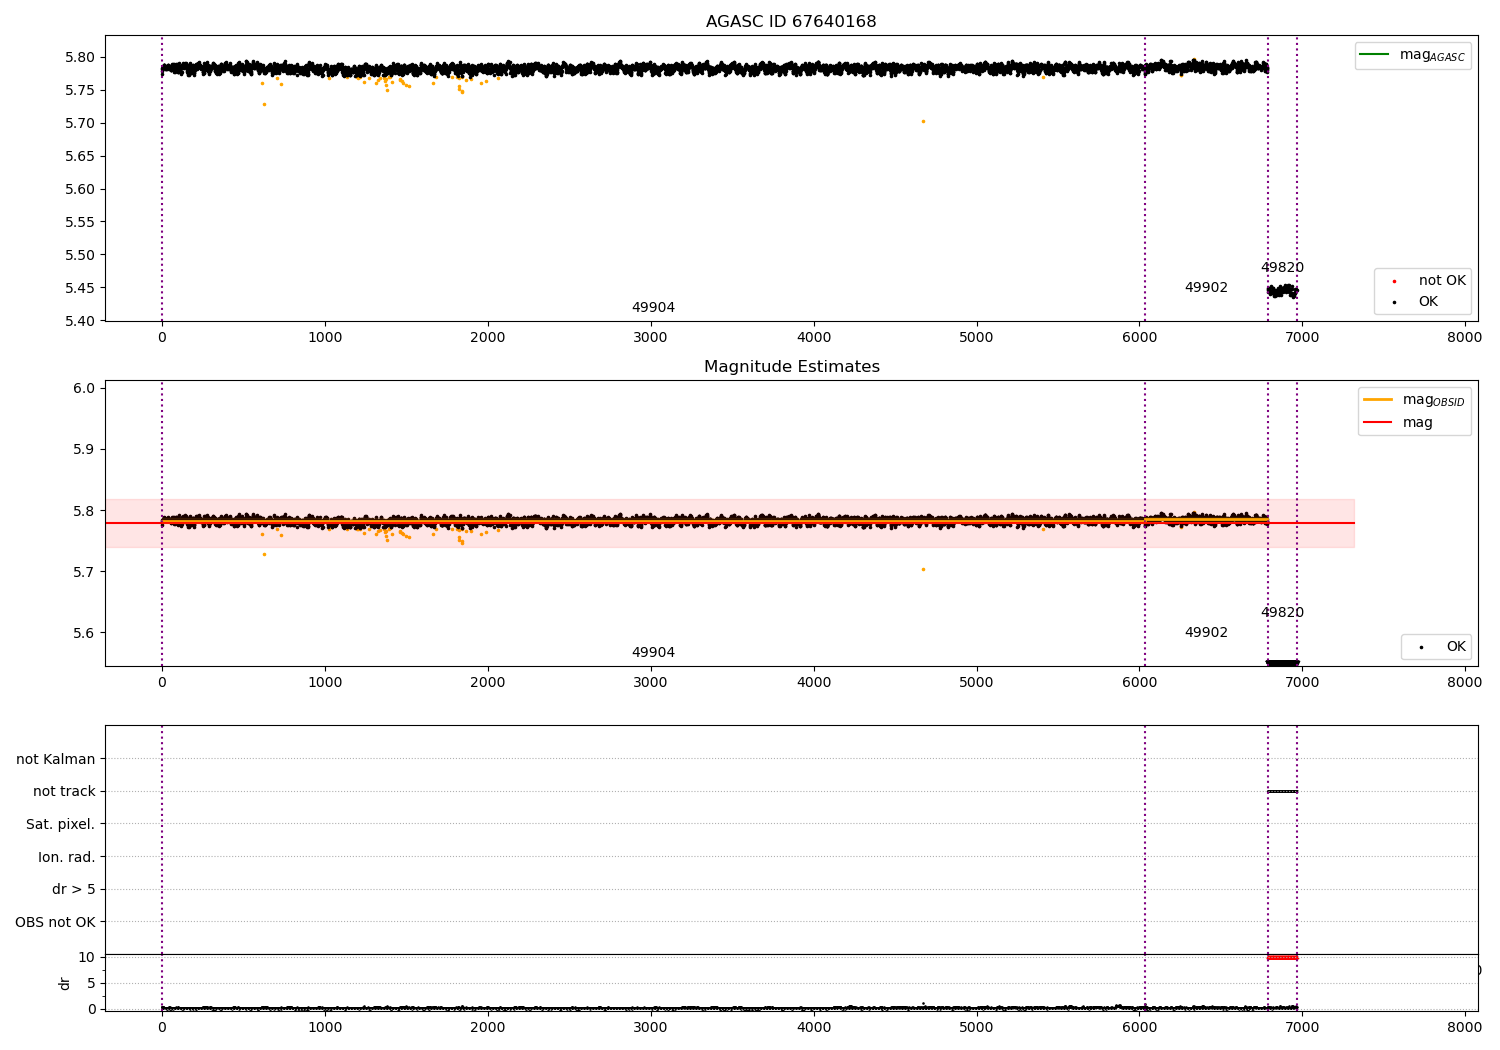The height and width of the screenshot is (1050, 1500).
Task: Click the 5.80 tick in top plot
Action: point(79,57)
